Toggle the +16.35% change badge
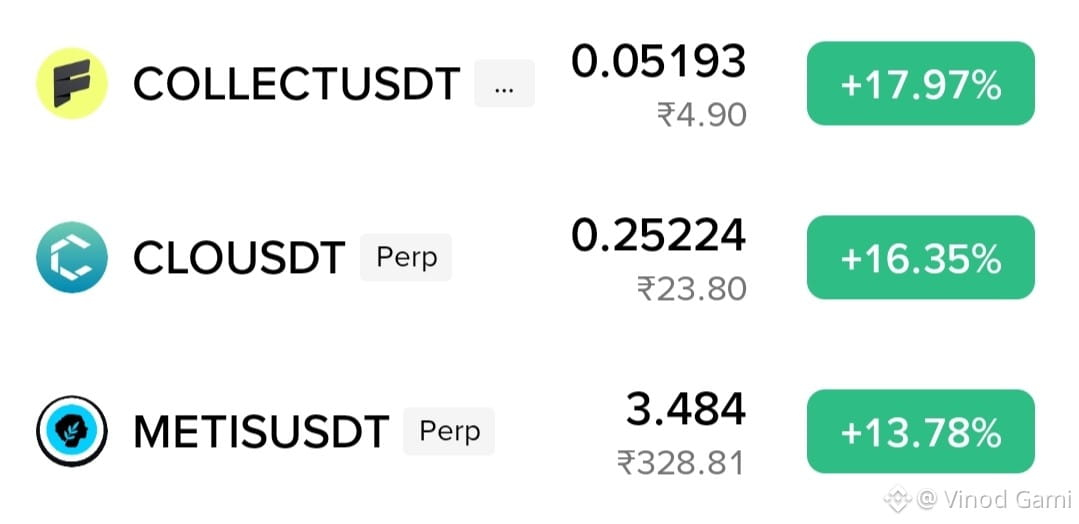 pyautogui.click(x=921, y=258)
